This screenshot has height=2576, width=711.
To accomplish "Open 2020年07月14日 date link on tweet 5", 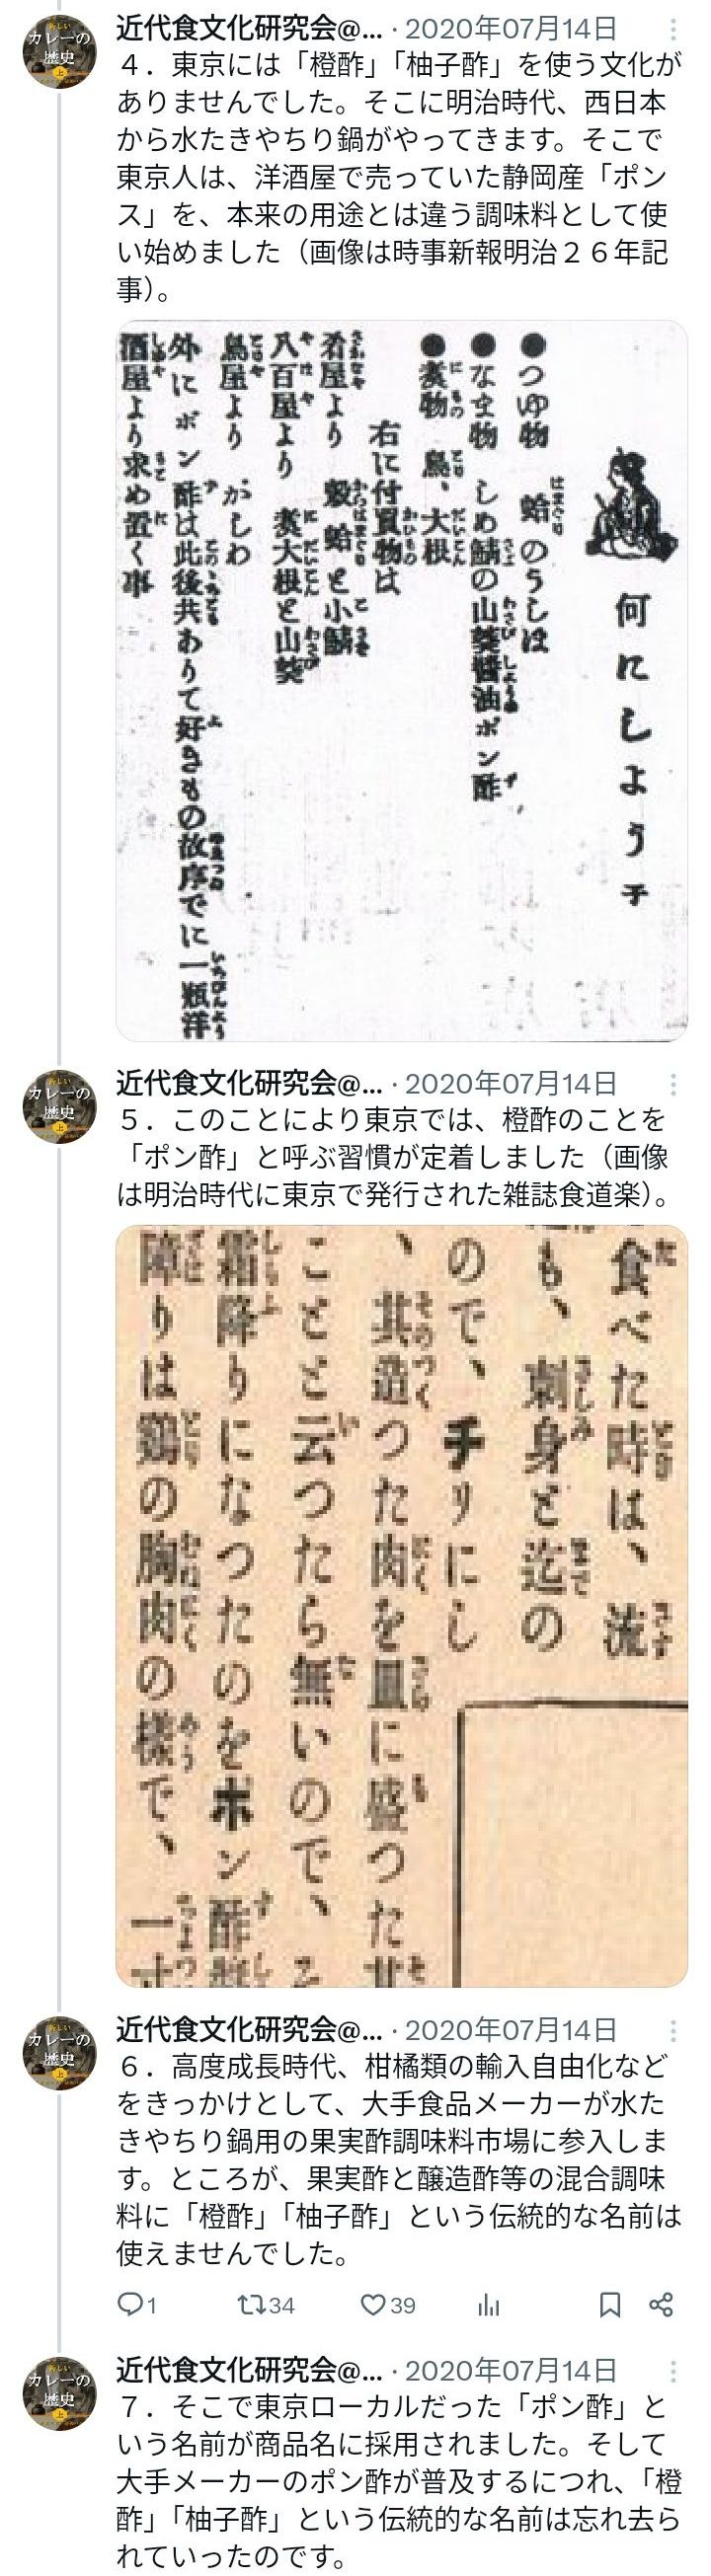I will (510, 1083).
